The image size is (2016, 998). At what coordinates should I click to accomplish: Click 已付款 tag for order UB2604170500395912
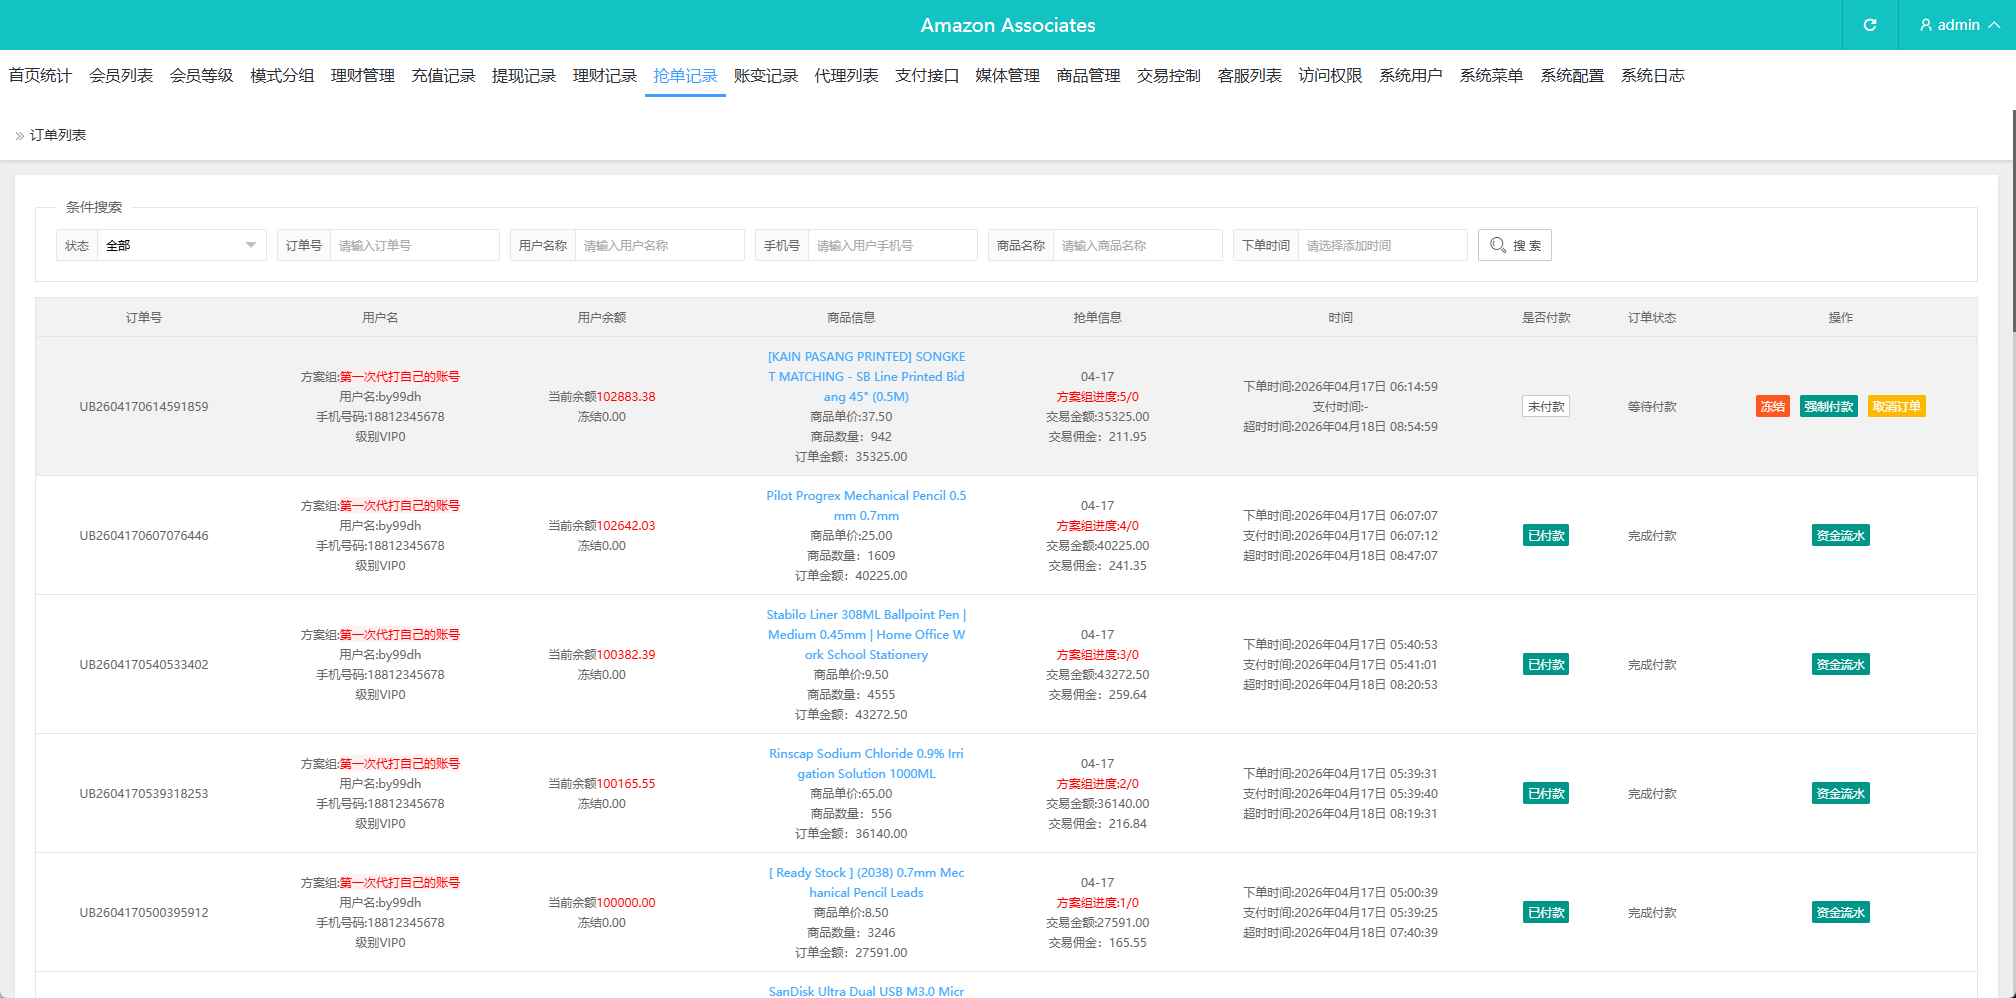click(x=1545, y=912)
